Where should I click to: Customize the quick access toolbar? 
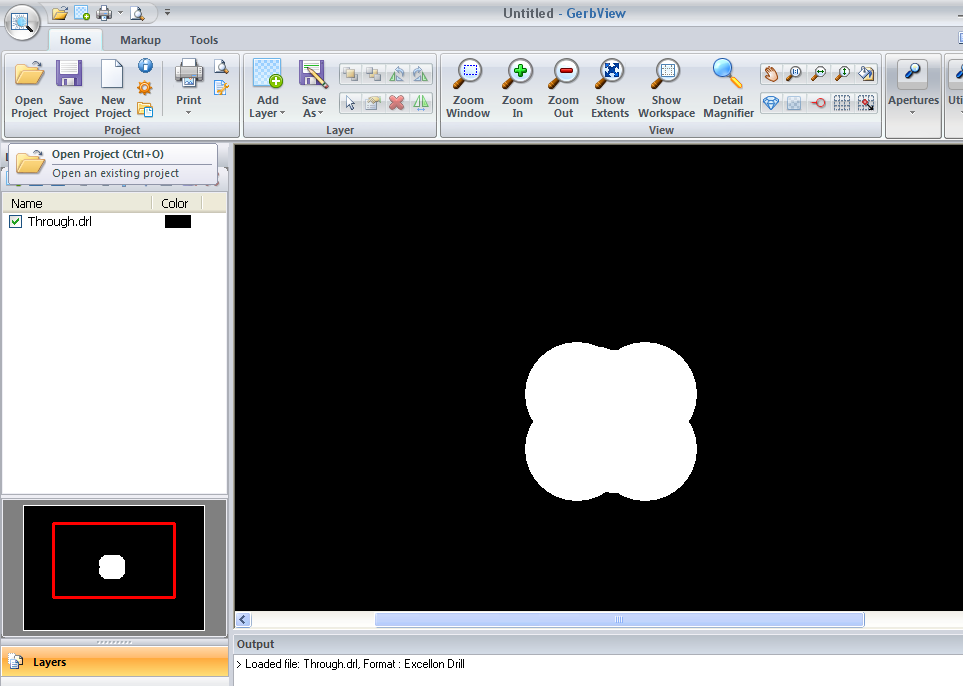[167, 12]
